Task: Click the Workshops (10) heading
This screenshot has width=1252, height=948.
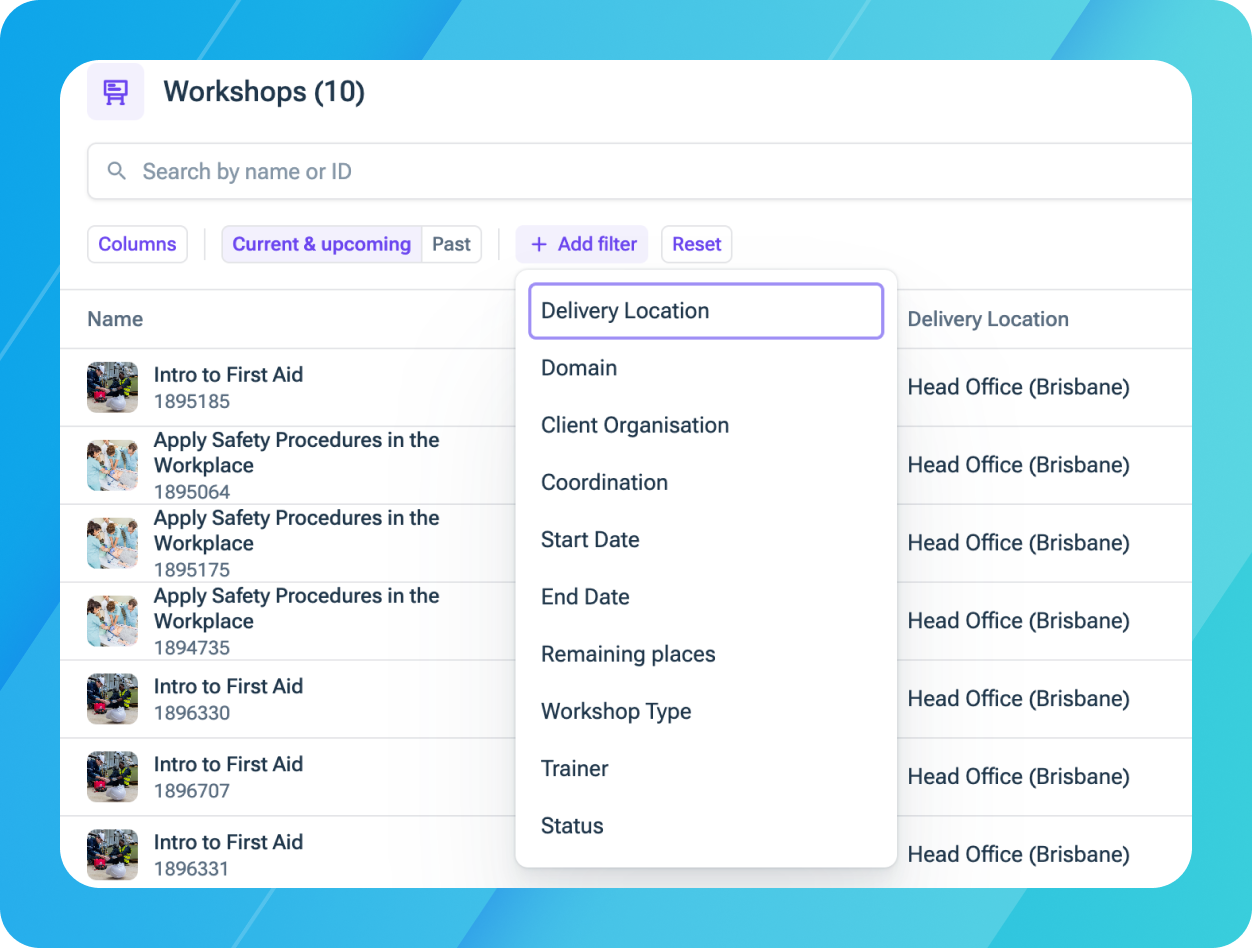Action: [264, 92]
